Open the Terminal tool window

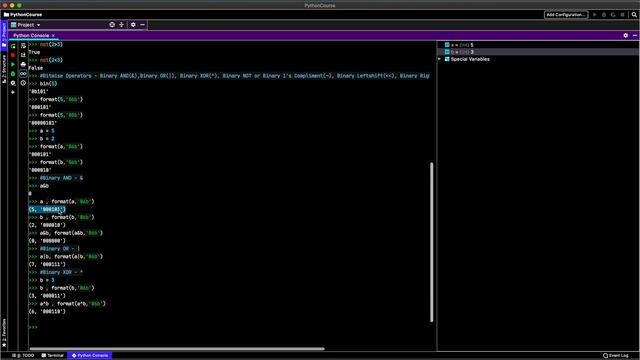53,356
